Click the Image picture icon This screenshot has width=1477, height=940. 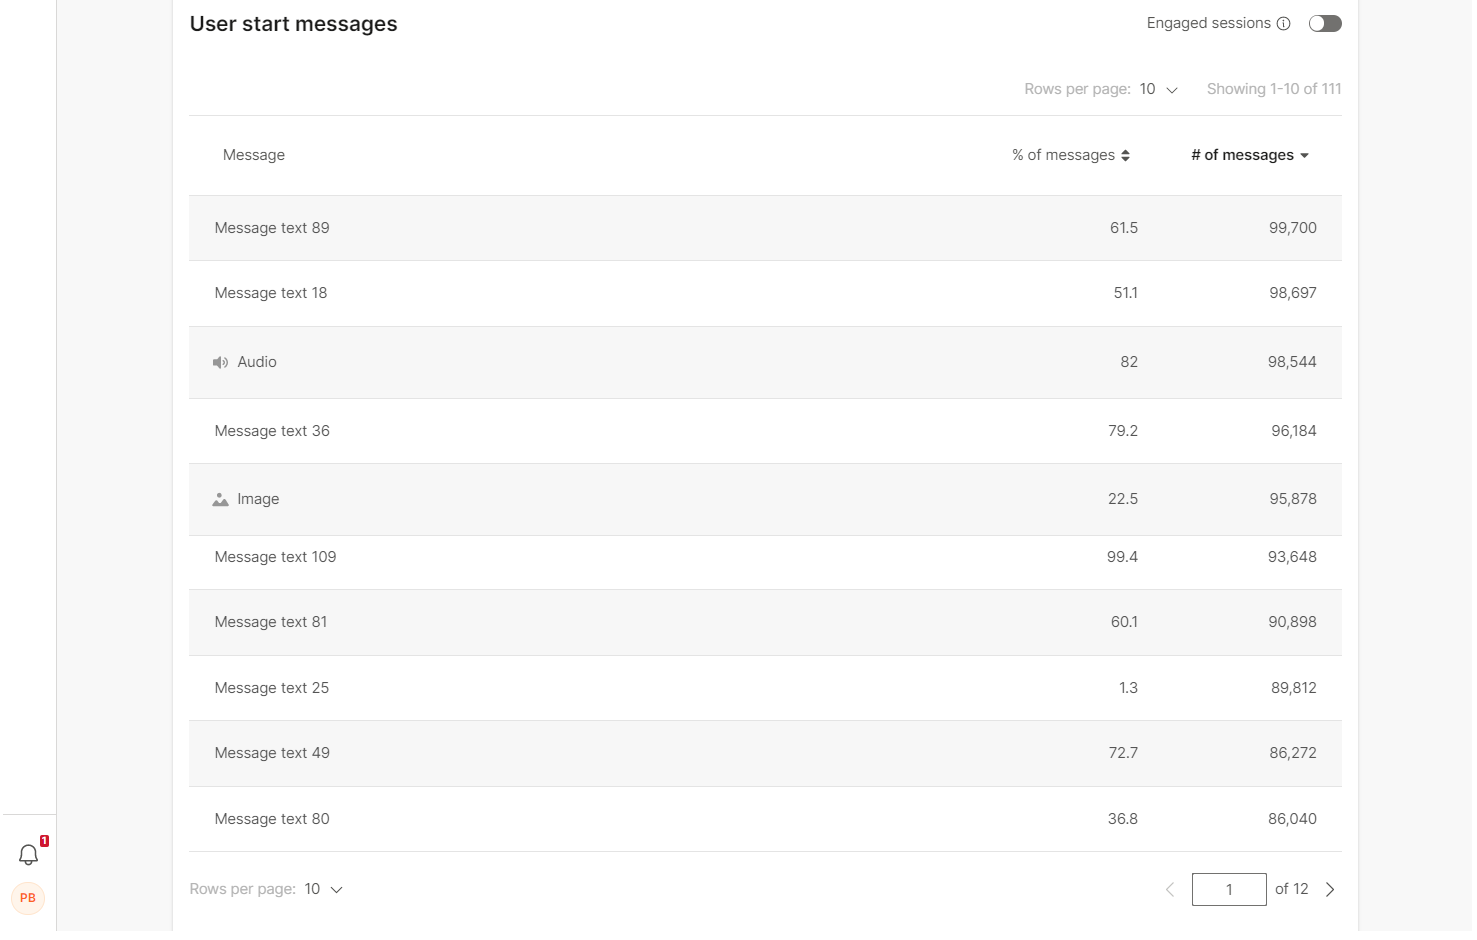(x=220, y=500)
